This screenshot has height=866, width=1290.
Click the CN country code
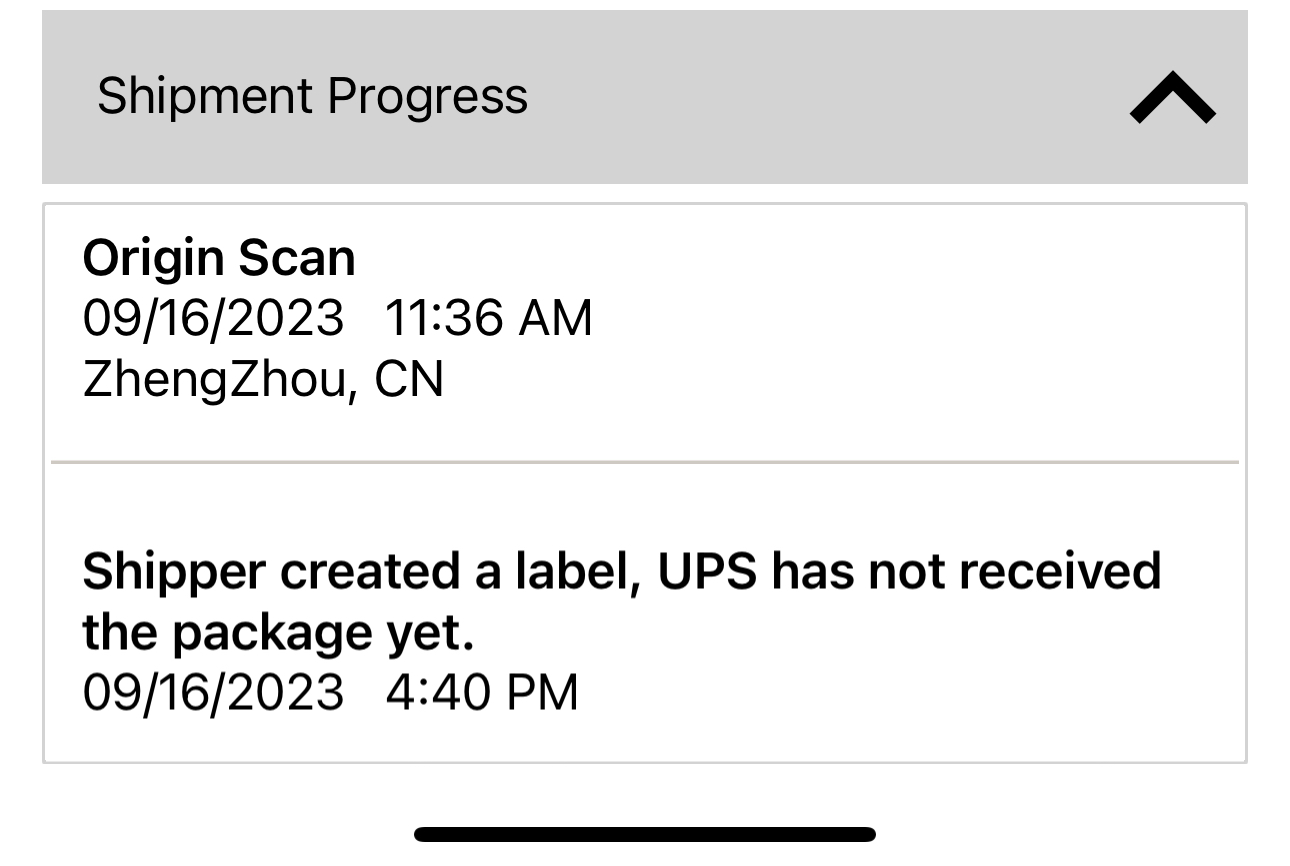[409, 380]
